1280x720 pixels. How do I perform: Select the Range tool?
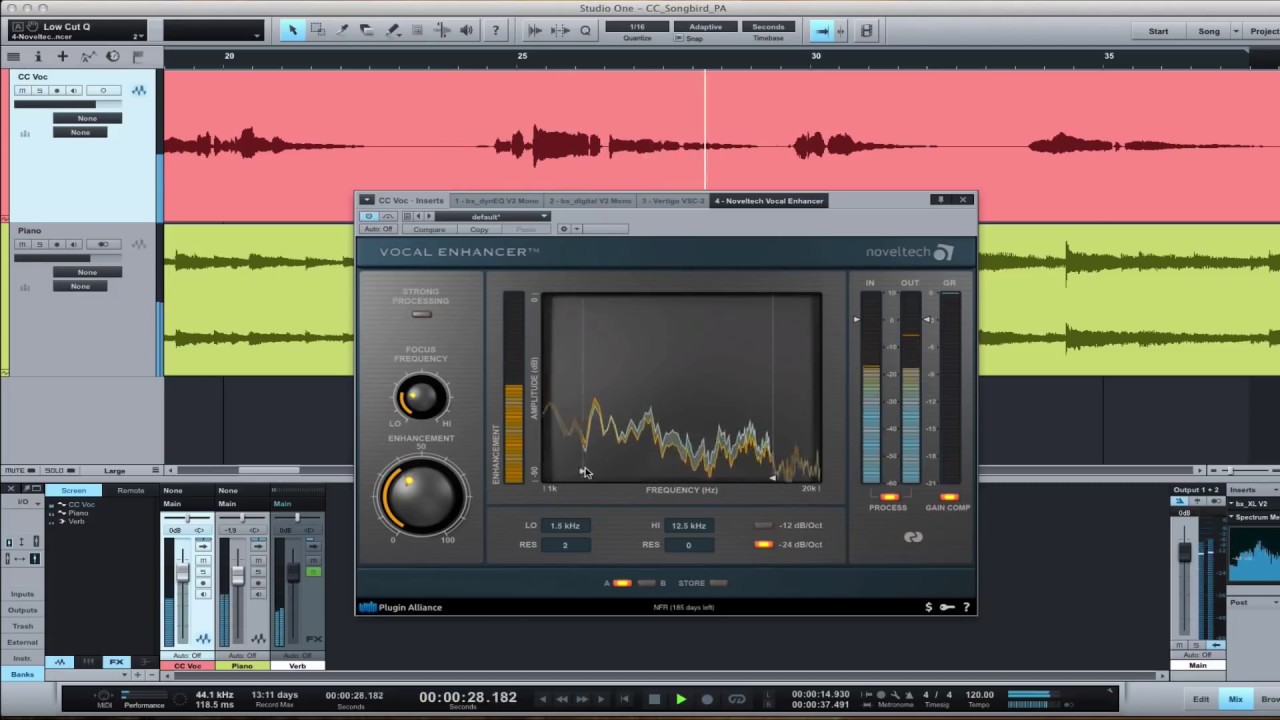pos(317,31)
